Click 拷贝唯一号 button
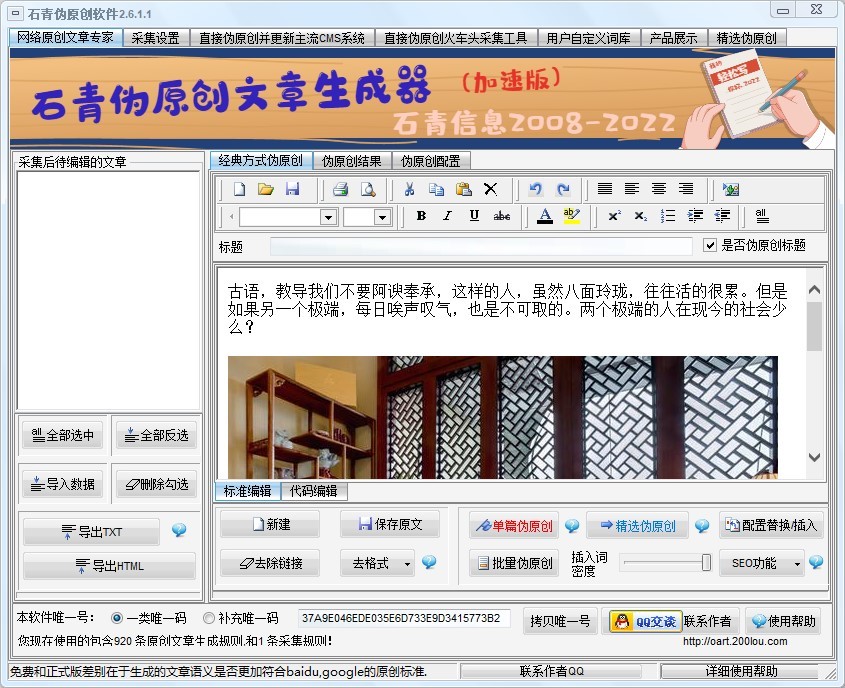The width and height of the screenshot is (845, 688). [x=560, y=621]
